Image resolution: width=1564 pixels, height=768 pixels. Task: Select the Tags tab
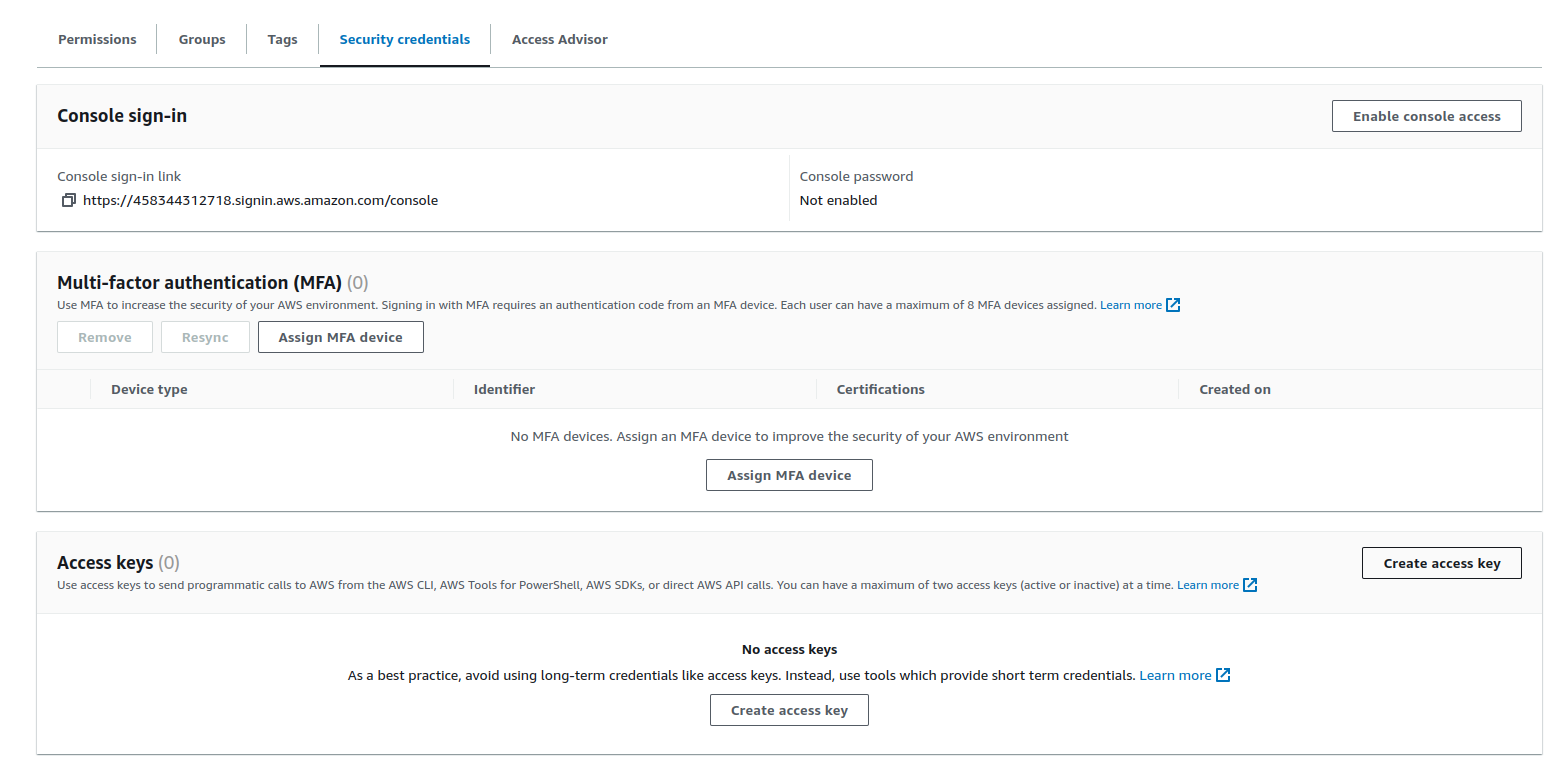282,40
